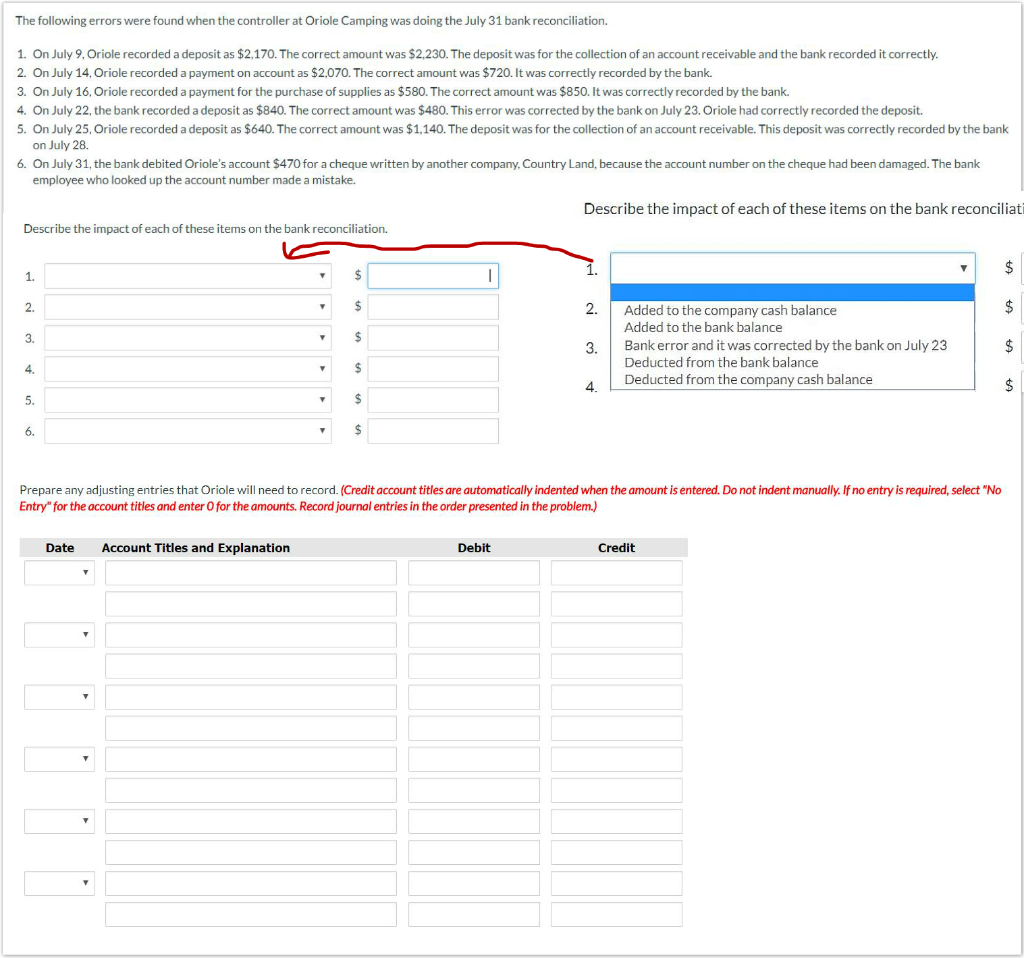Open third journal entry Date dropdown

point(59,697)
